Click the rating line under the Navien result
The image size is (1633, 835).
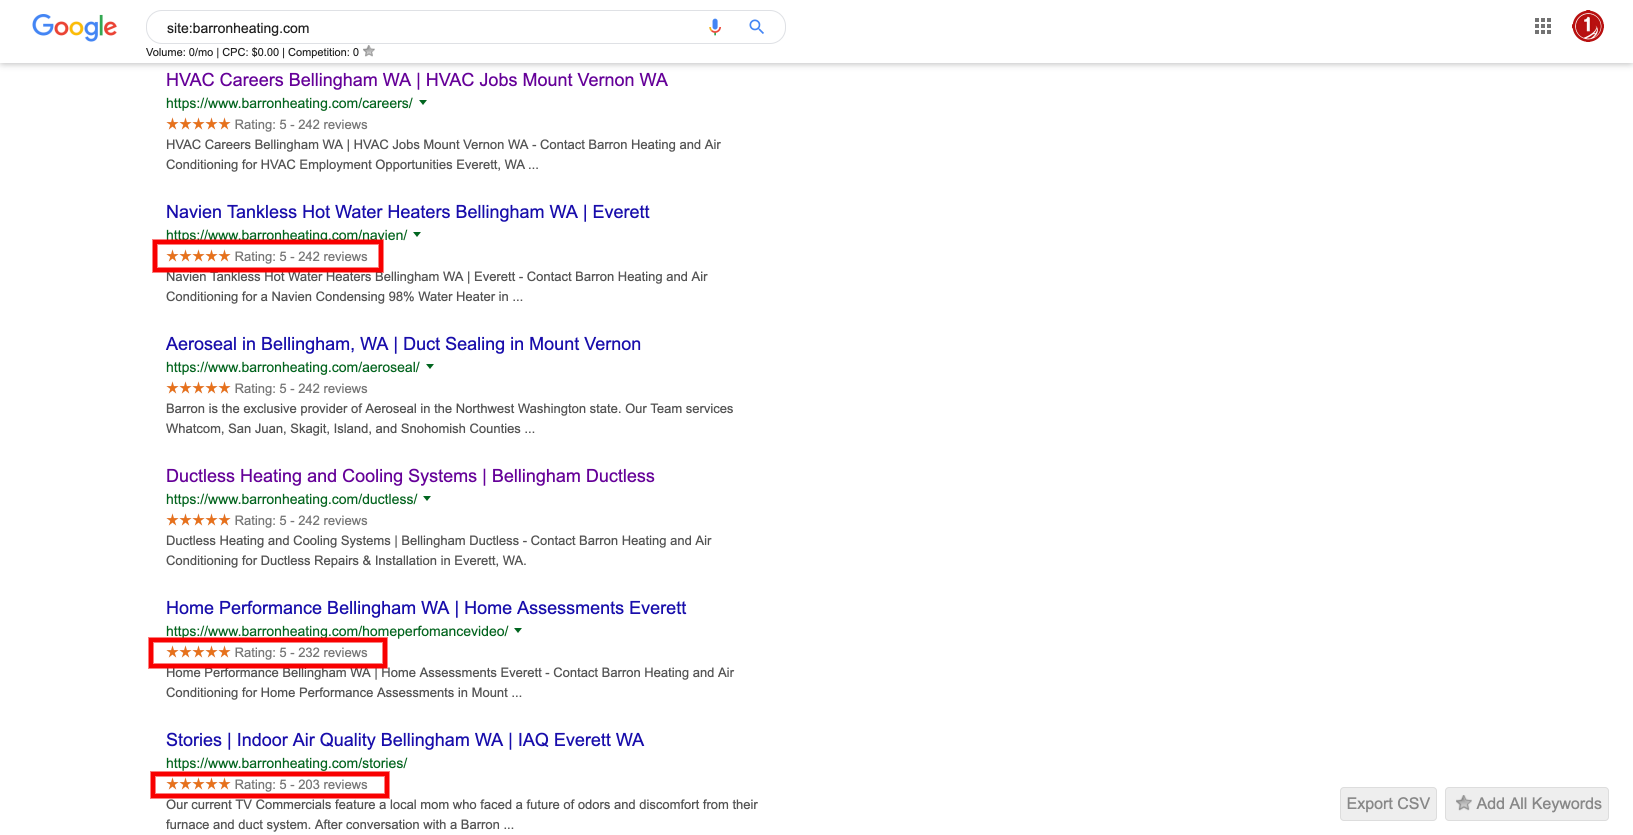click(x=267, y=257)
